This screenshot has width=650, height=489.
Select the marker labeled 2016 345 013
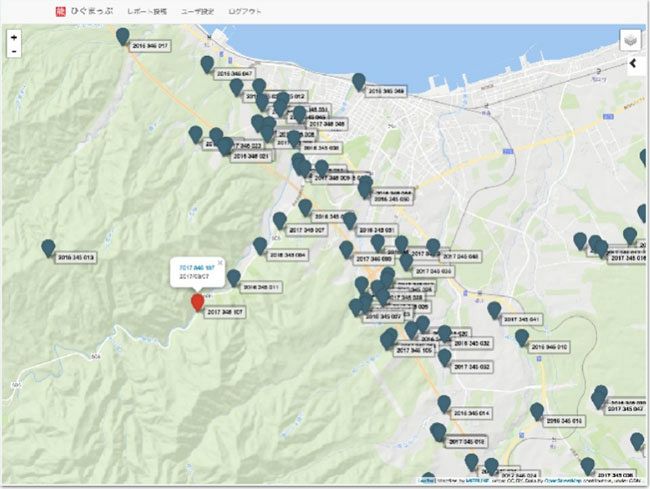tap(48, 248)
